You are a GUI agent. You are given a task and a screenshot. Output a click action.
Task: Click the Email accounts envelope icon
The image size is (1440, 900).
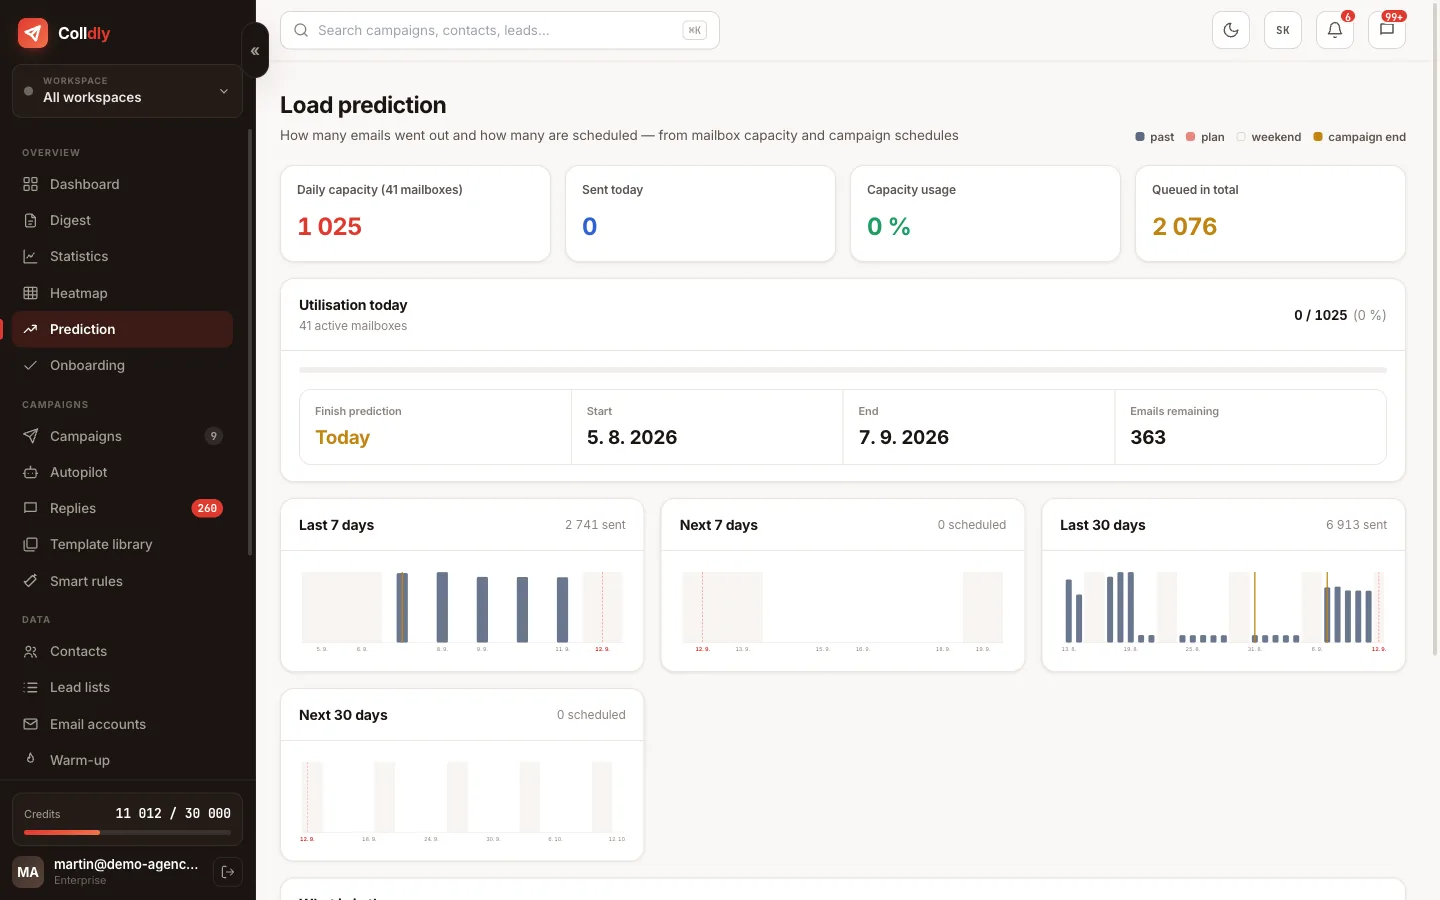30,724
